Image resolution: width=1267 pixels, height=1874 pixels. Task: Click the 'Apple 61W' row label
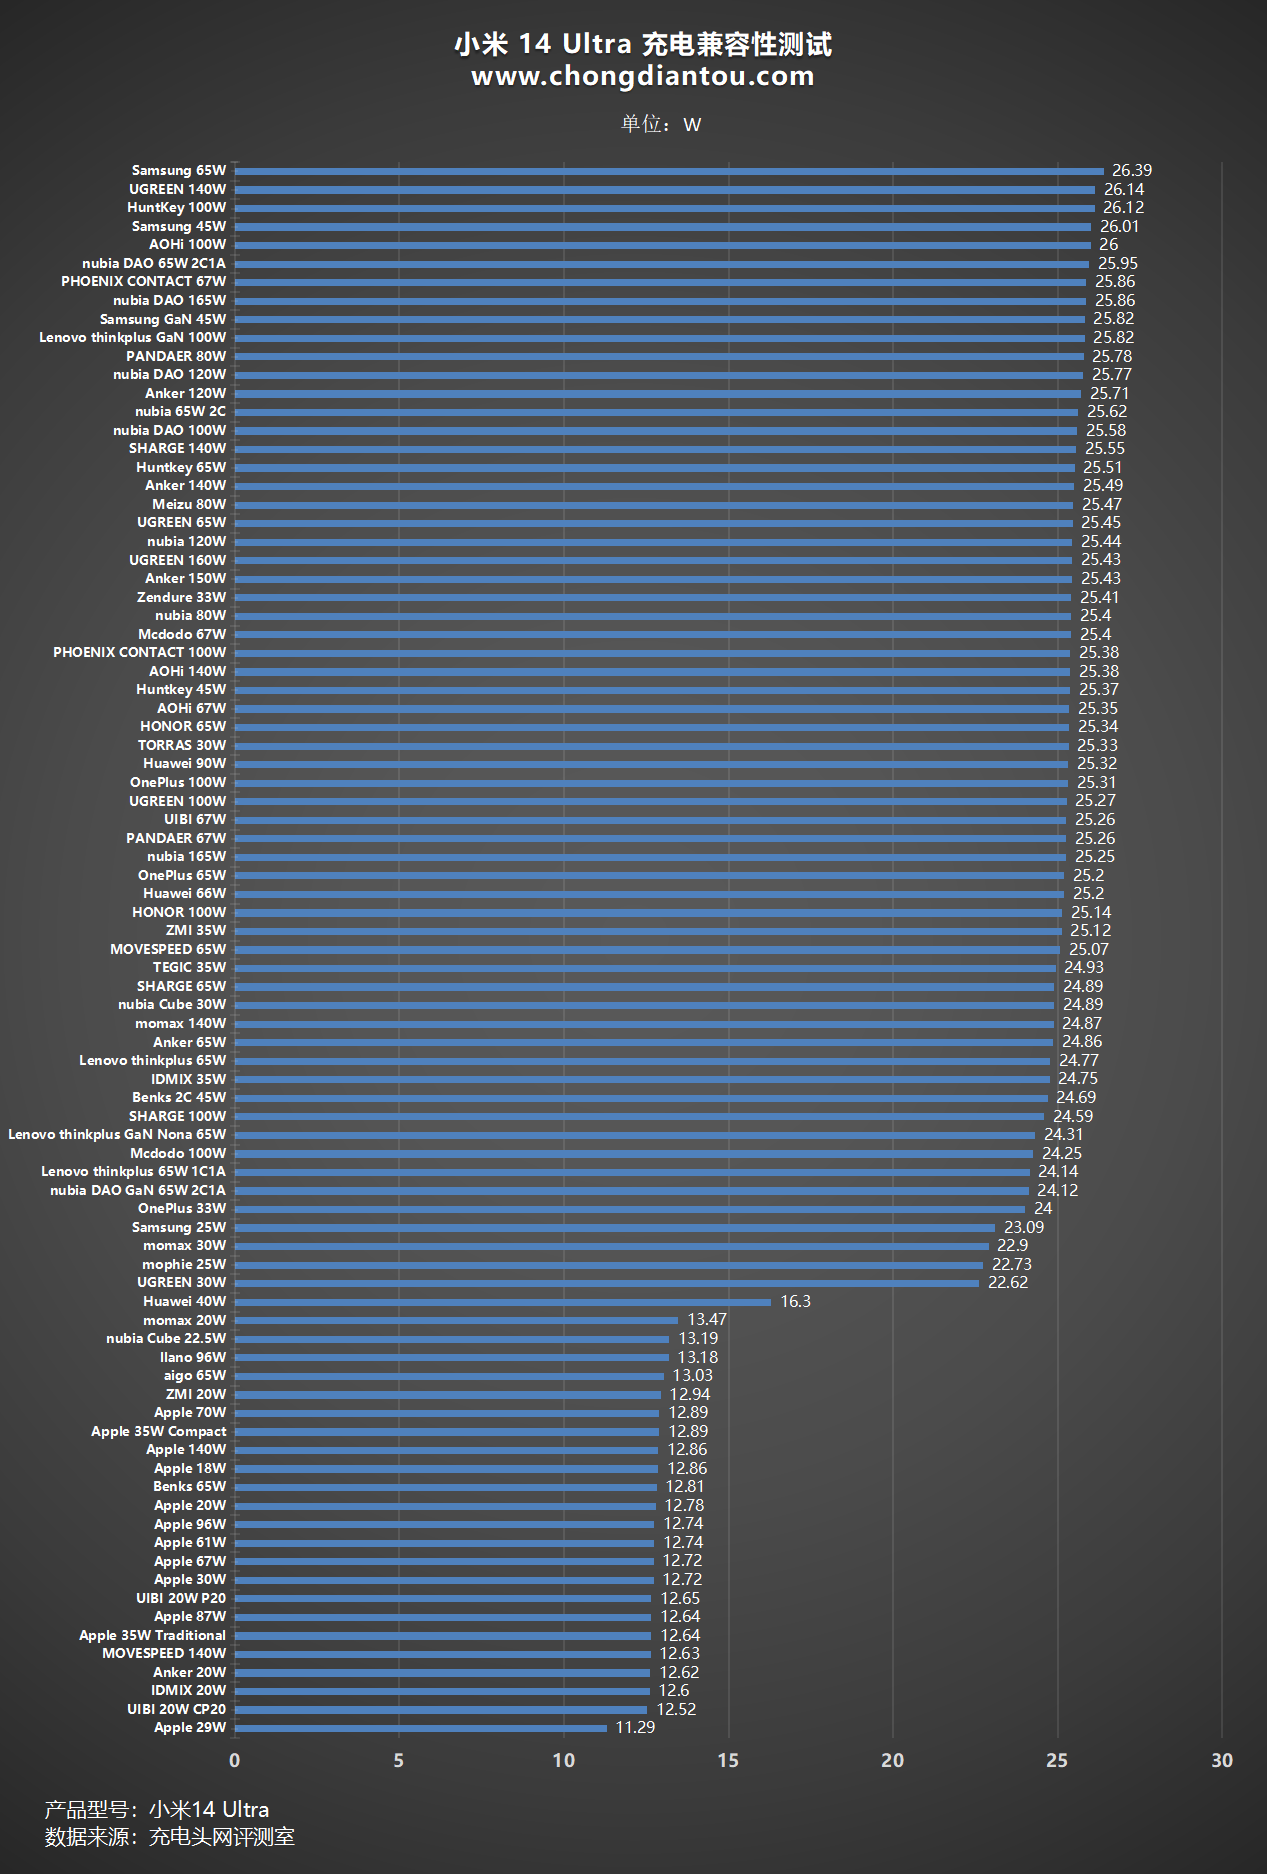point(190,1542)
